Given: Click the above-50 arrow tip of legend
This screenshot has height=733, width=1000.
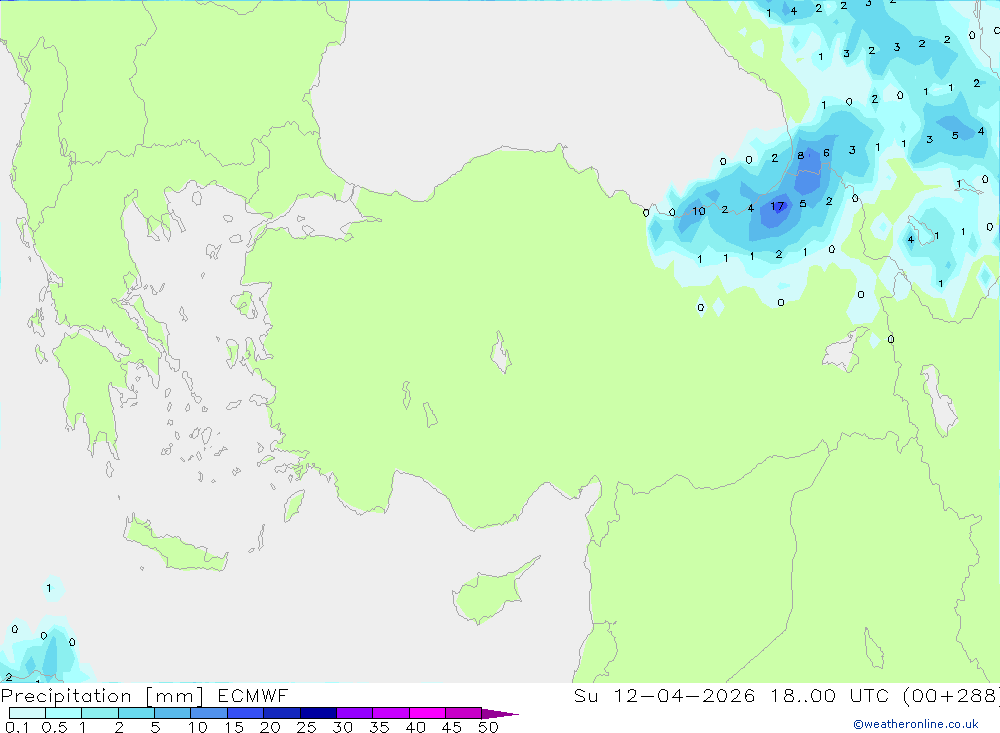Looking at the screenshot, I should [499, 714].
